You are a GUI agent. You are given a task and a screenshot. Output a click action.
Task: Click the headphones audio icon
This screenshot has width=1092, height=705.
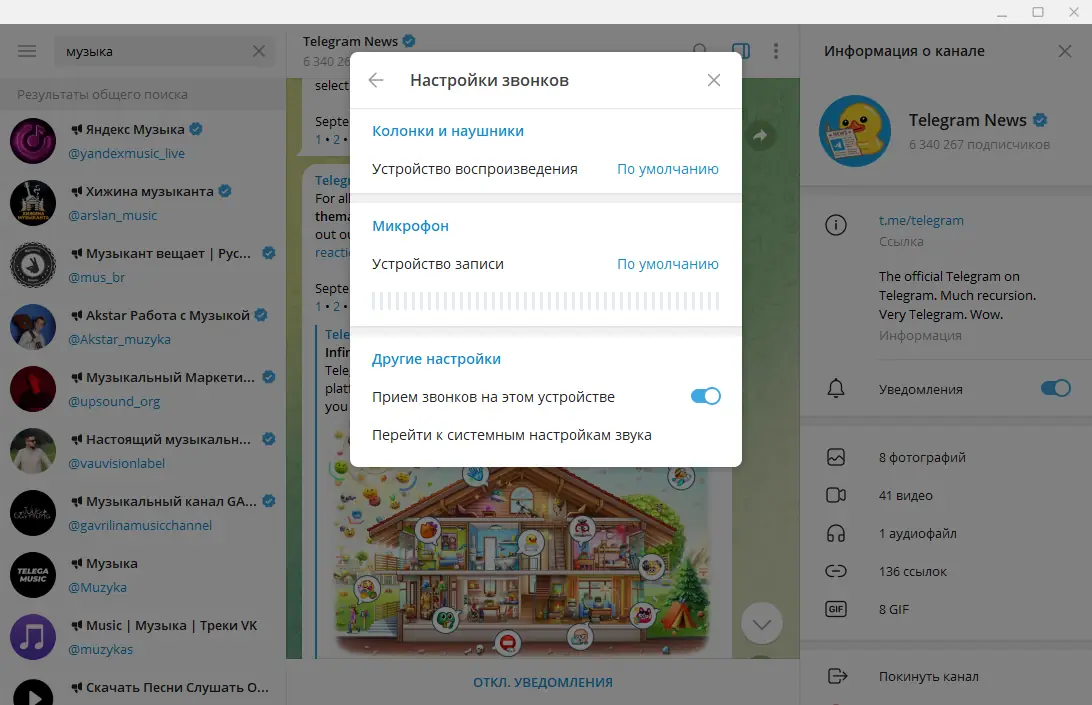(836, 534)
